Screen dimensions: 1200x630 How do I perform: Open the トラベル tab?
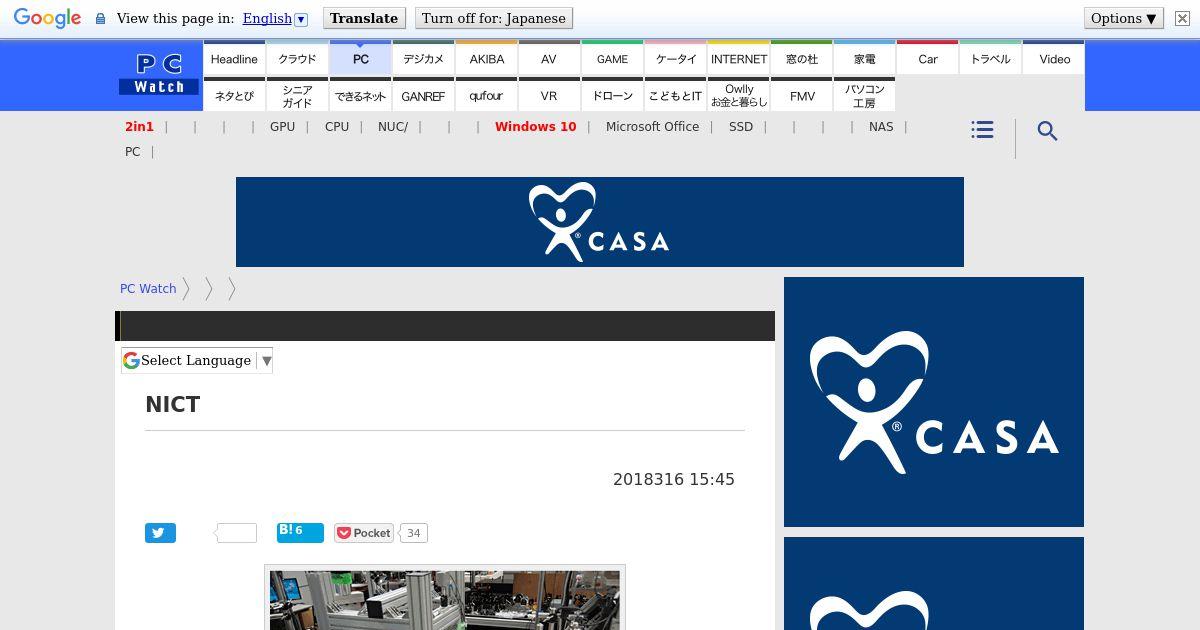991,59
